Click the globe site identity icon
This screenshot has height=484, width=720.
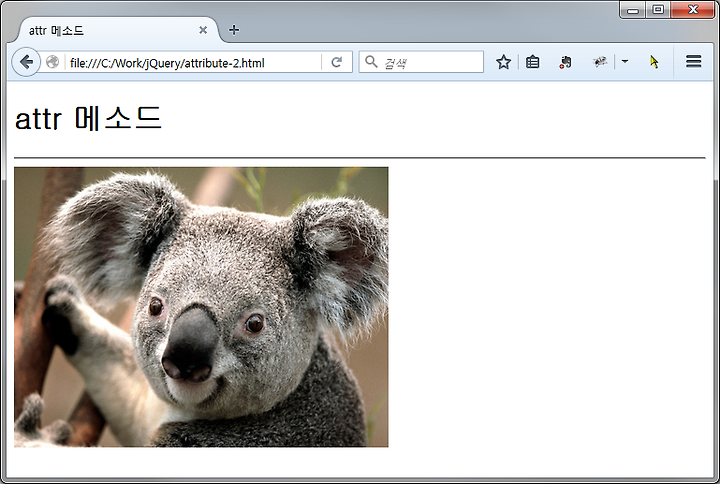(52, 62)
